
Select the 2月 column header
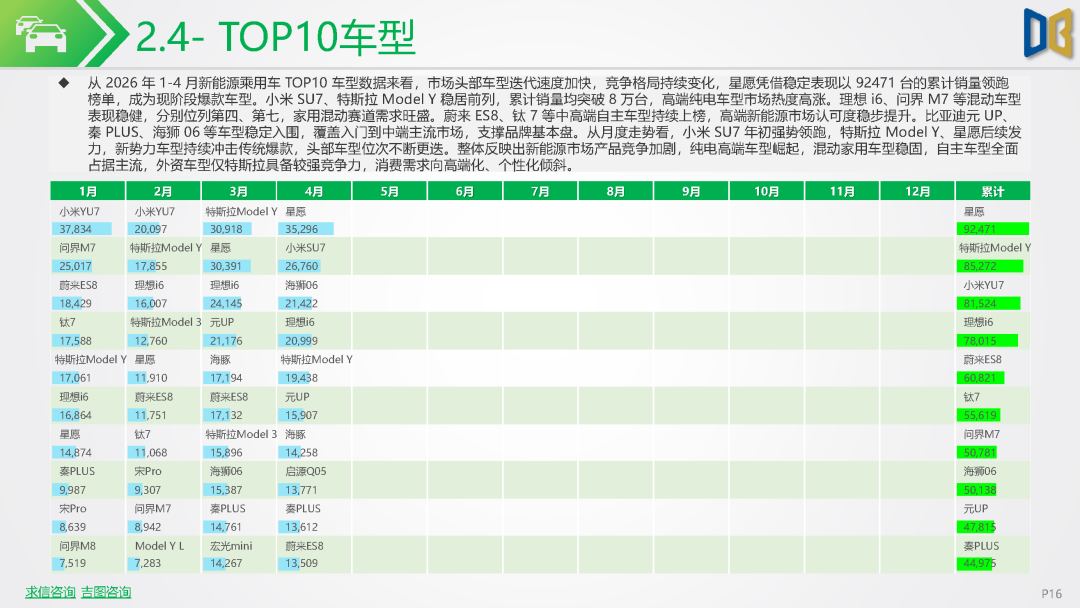(x=163, y=191)
